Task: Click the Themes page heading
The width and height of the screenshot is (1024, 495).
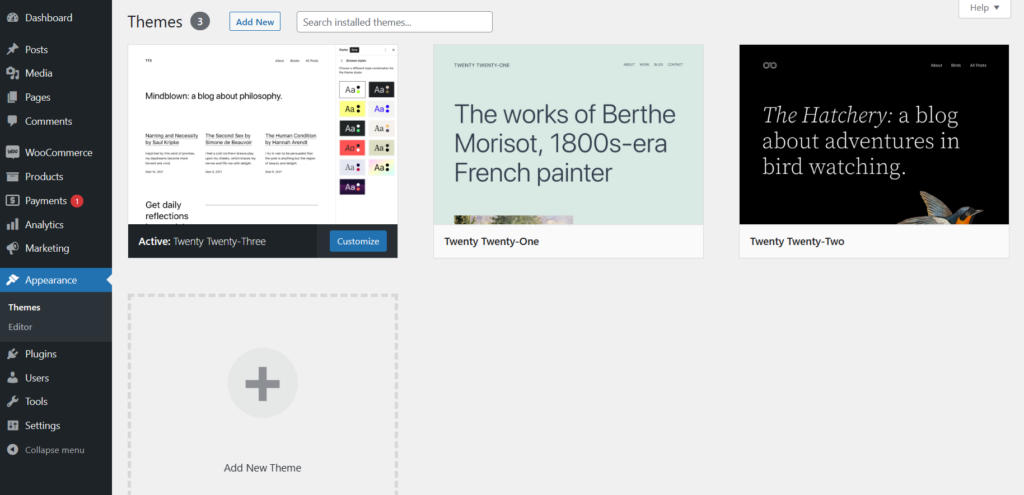Action: 155,22
